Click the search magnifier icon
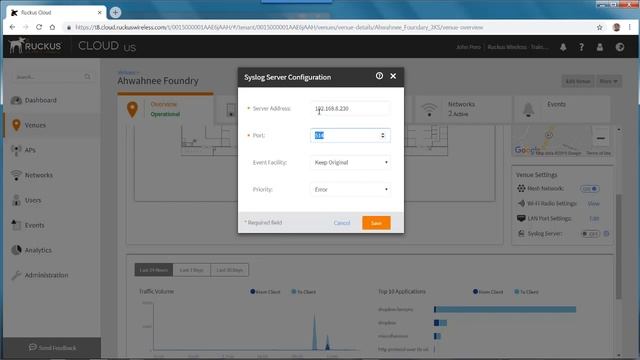 (87, 77)
